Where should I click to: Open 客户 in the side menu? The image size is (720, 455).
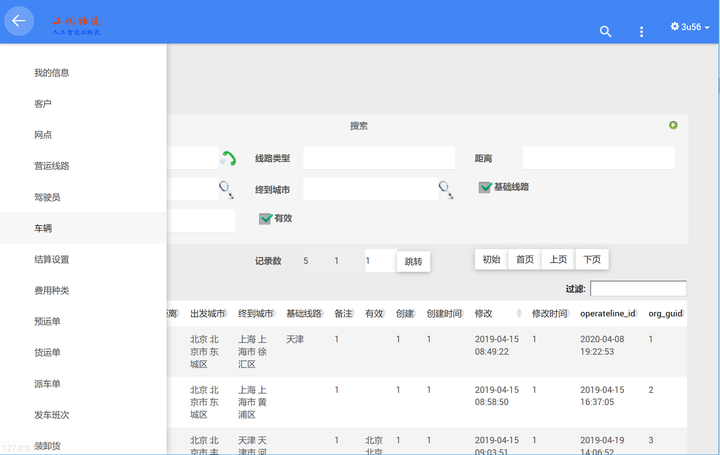click(x=83, y=104)
